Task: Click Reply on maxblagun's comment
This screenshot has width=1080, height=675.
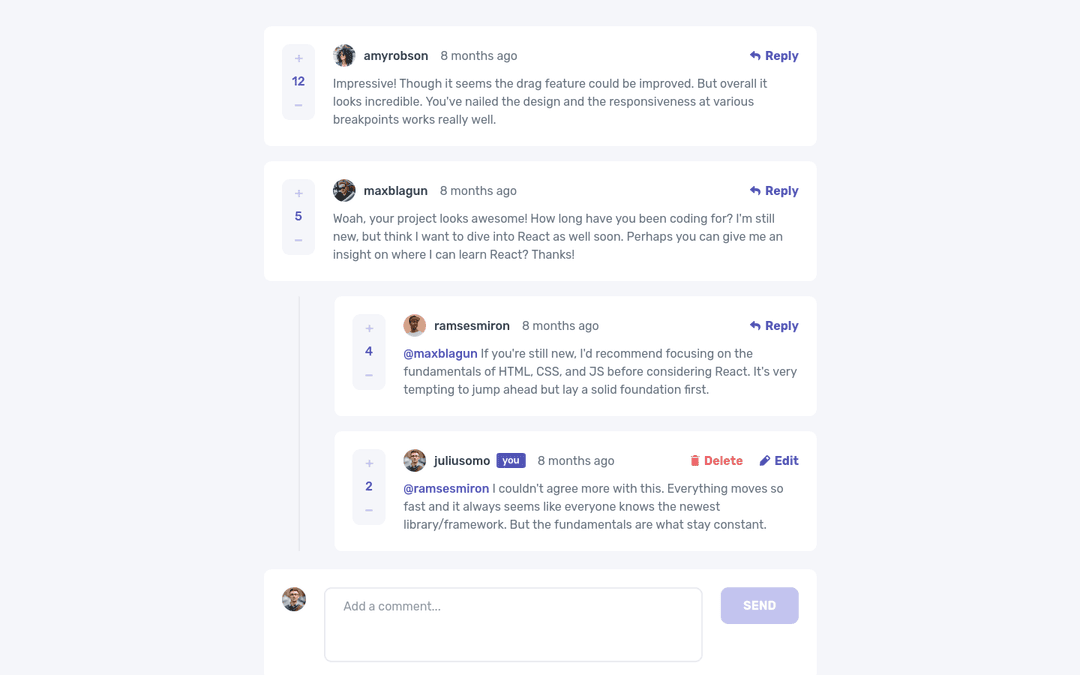Action: pyautogui.click(x=774, y=190)
